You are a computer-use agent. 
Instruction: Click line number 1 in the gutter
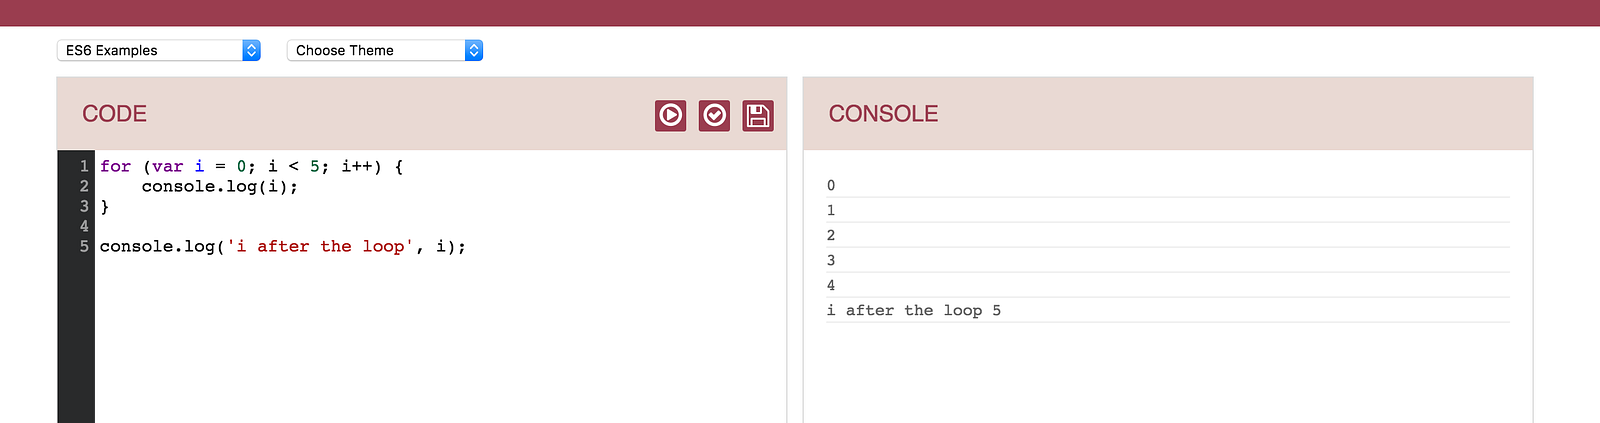click(x=84, y=166)
